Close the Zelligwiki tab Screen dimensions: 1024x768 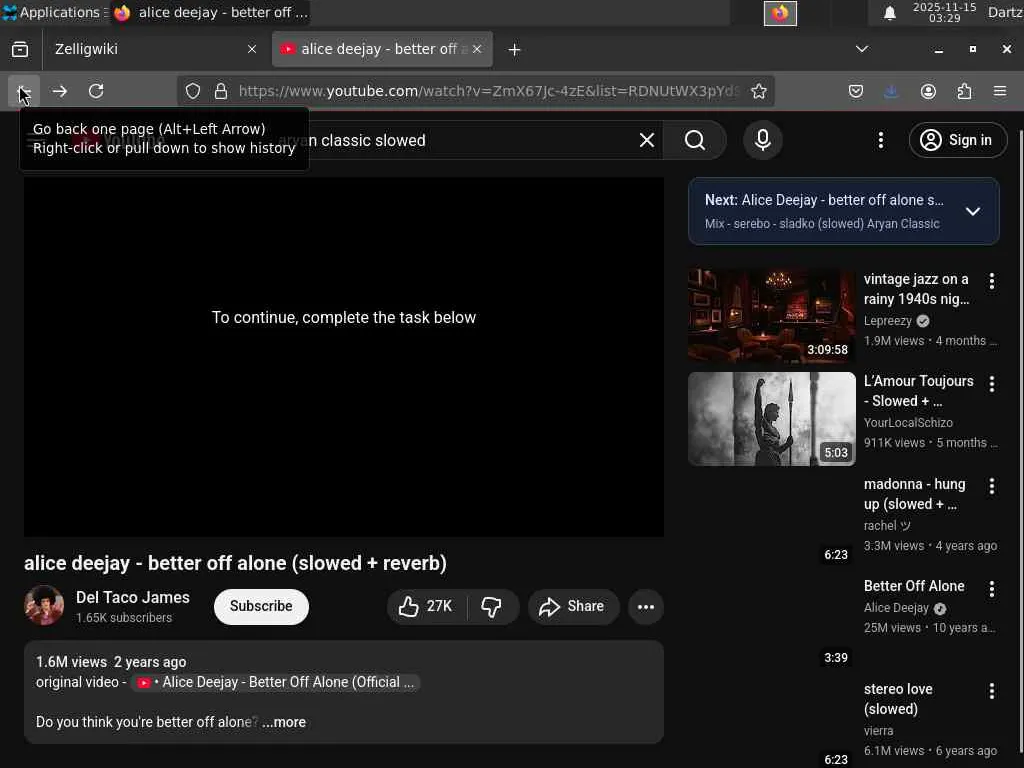click(251, 50)
